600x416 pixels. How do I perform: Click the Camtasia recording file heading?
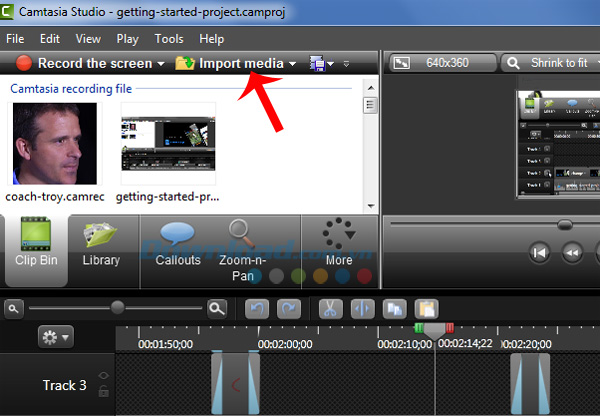point(71,89)
